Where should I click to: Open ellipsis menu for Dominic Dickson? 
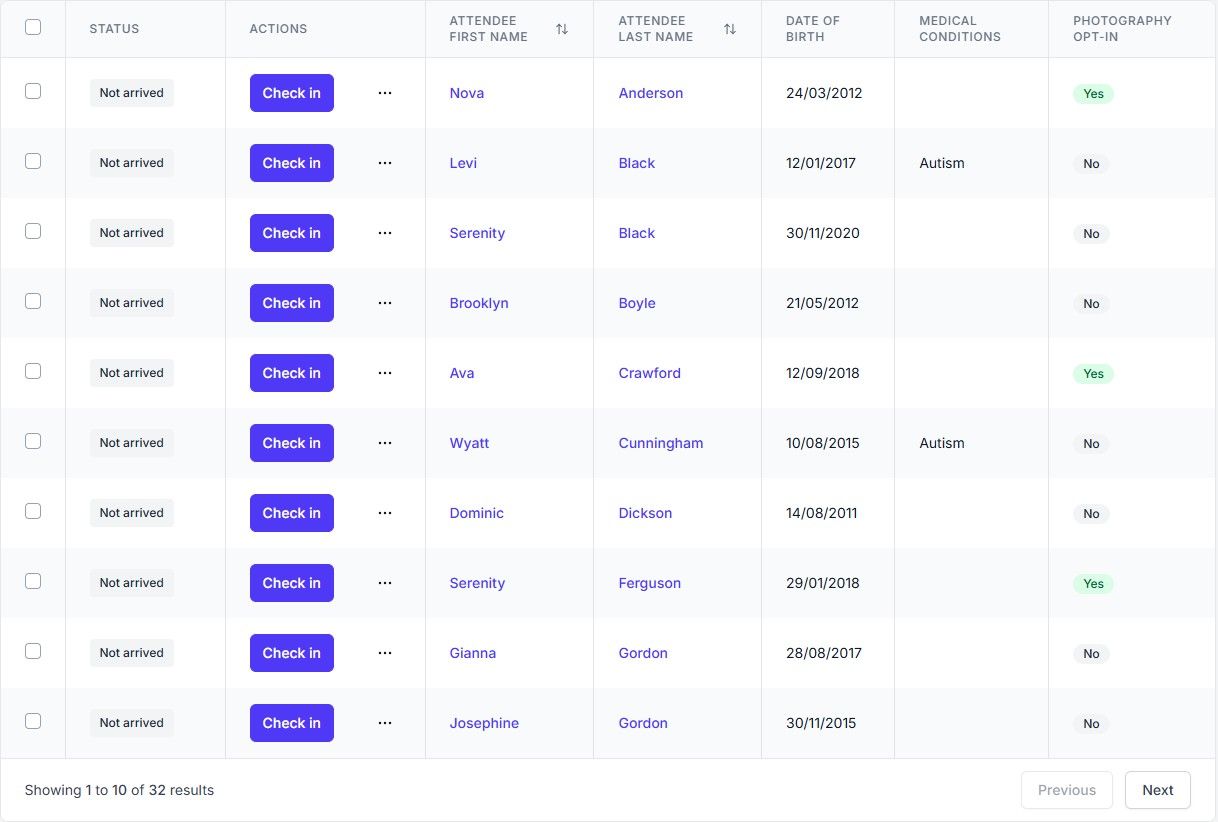(x=385, y=513)
